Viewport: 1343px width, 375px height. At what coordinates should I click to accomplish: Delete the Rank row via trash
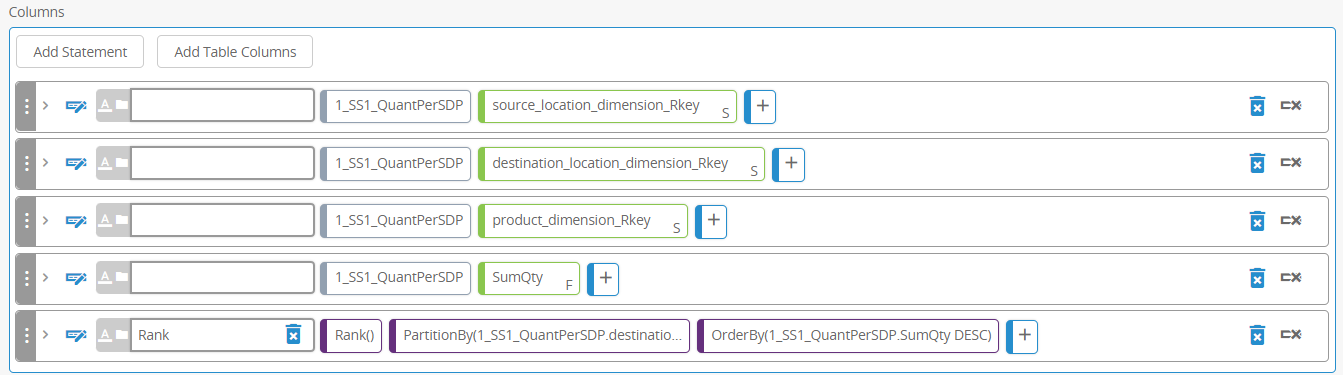(x=1258, y=335)
